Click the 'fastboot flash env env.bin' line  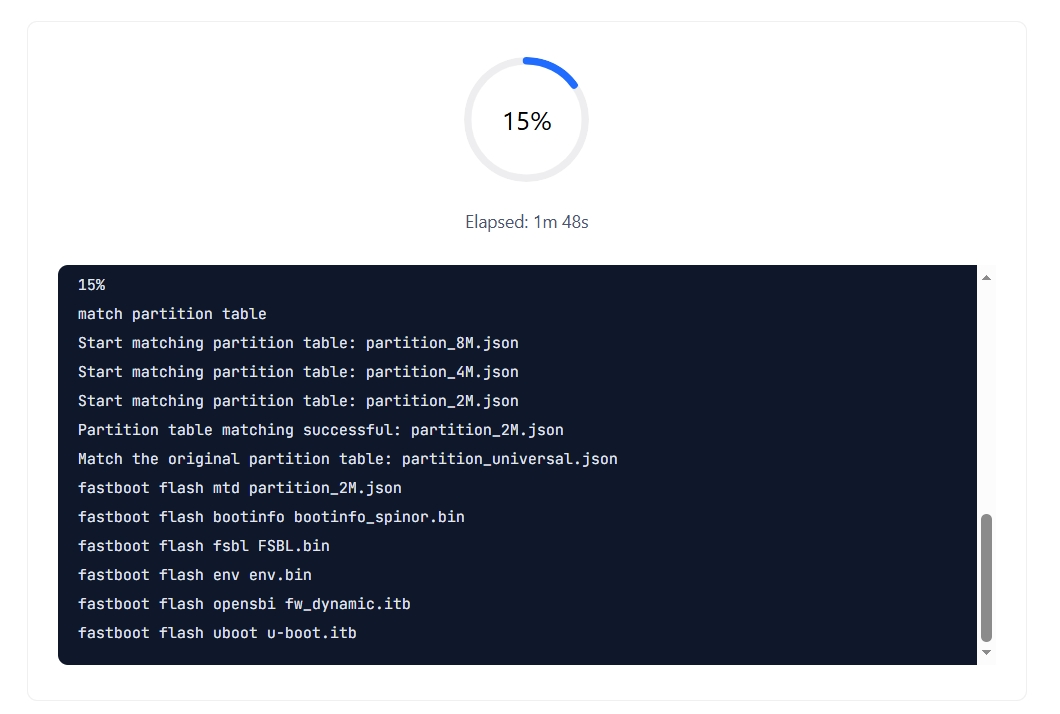coord(195,575)
